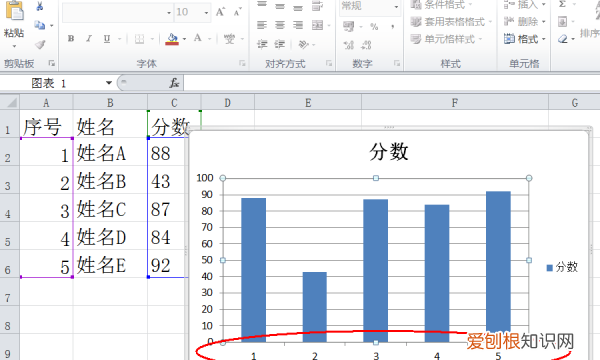This screenshot has height=360, width=600.
Task: Select column E header
Action: 308,103
